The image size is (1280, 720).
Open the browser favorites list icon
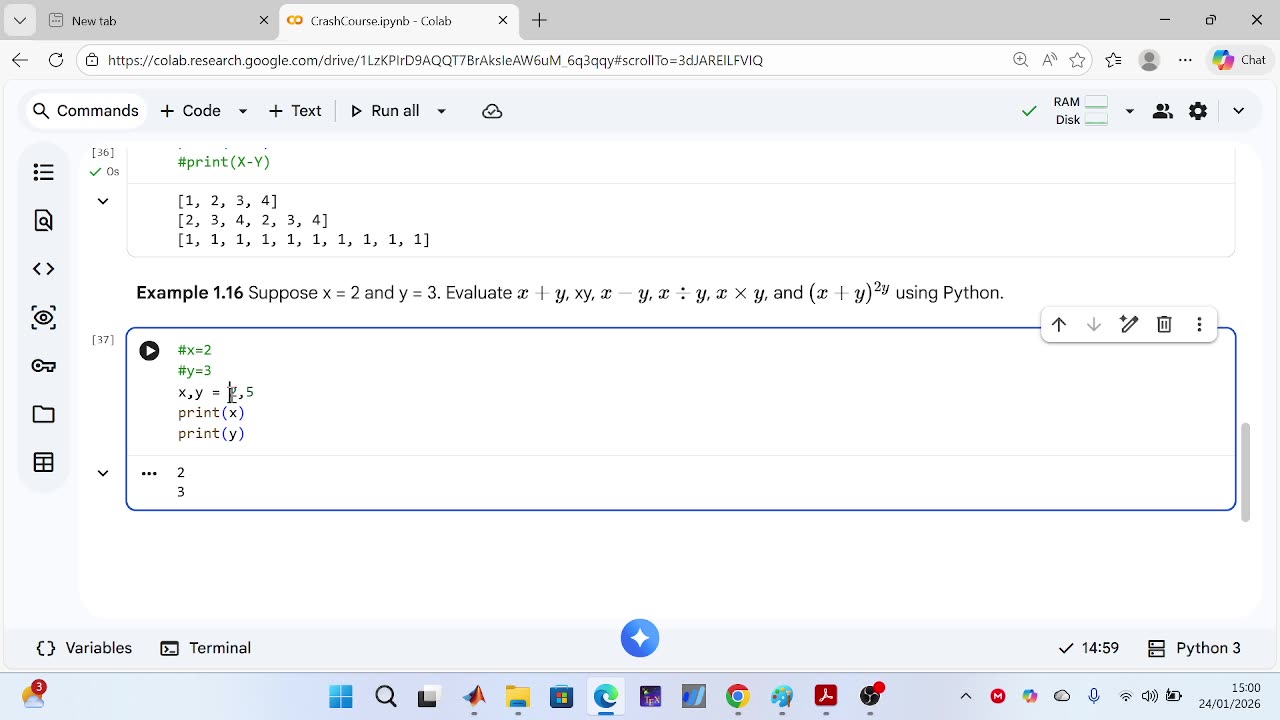coord(1114,60)
